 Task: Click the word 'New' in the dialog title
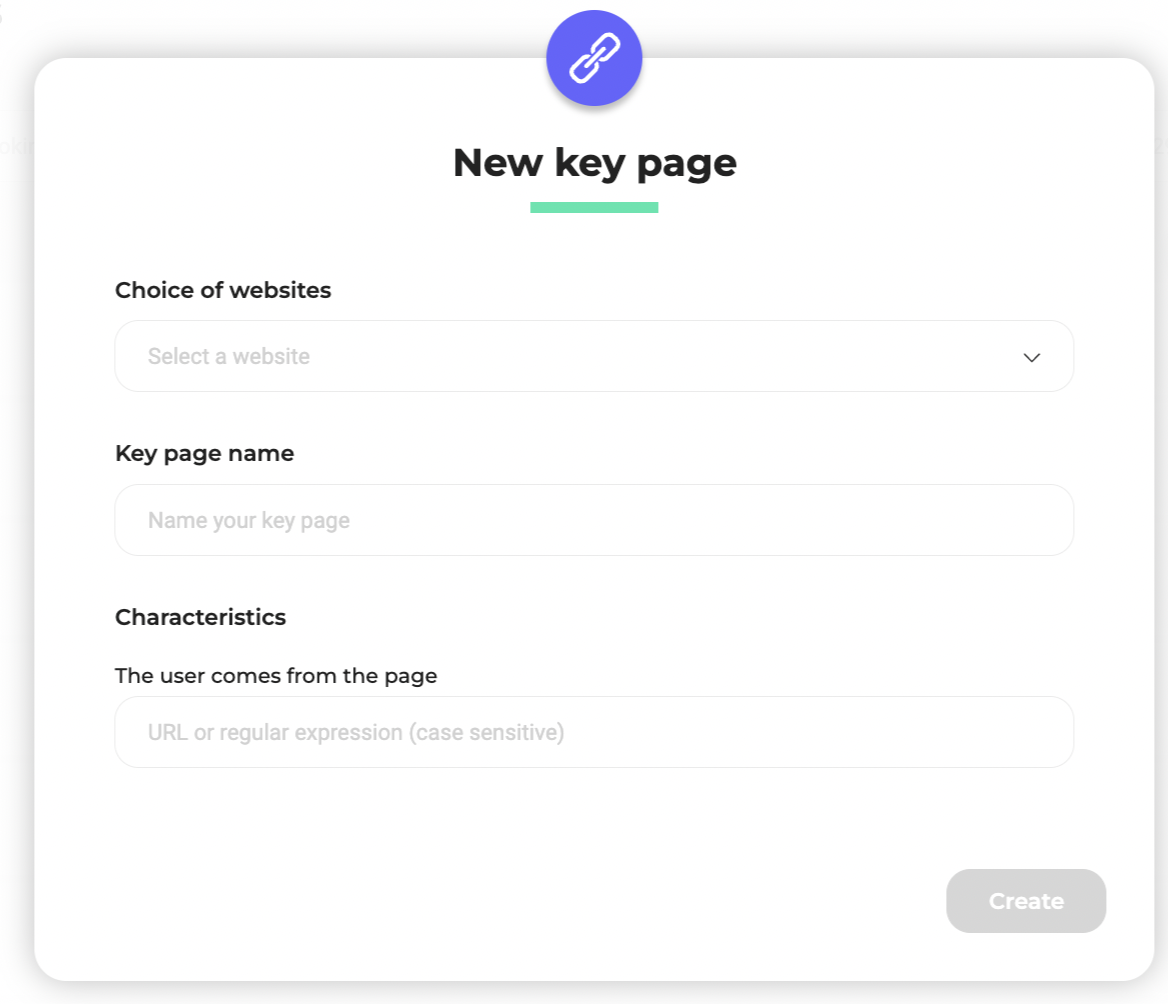click(497, 163)
